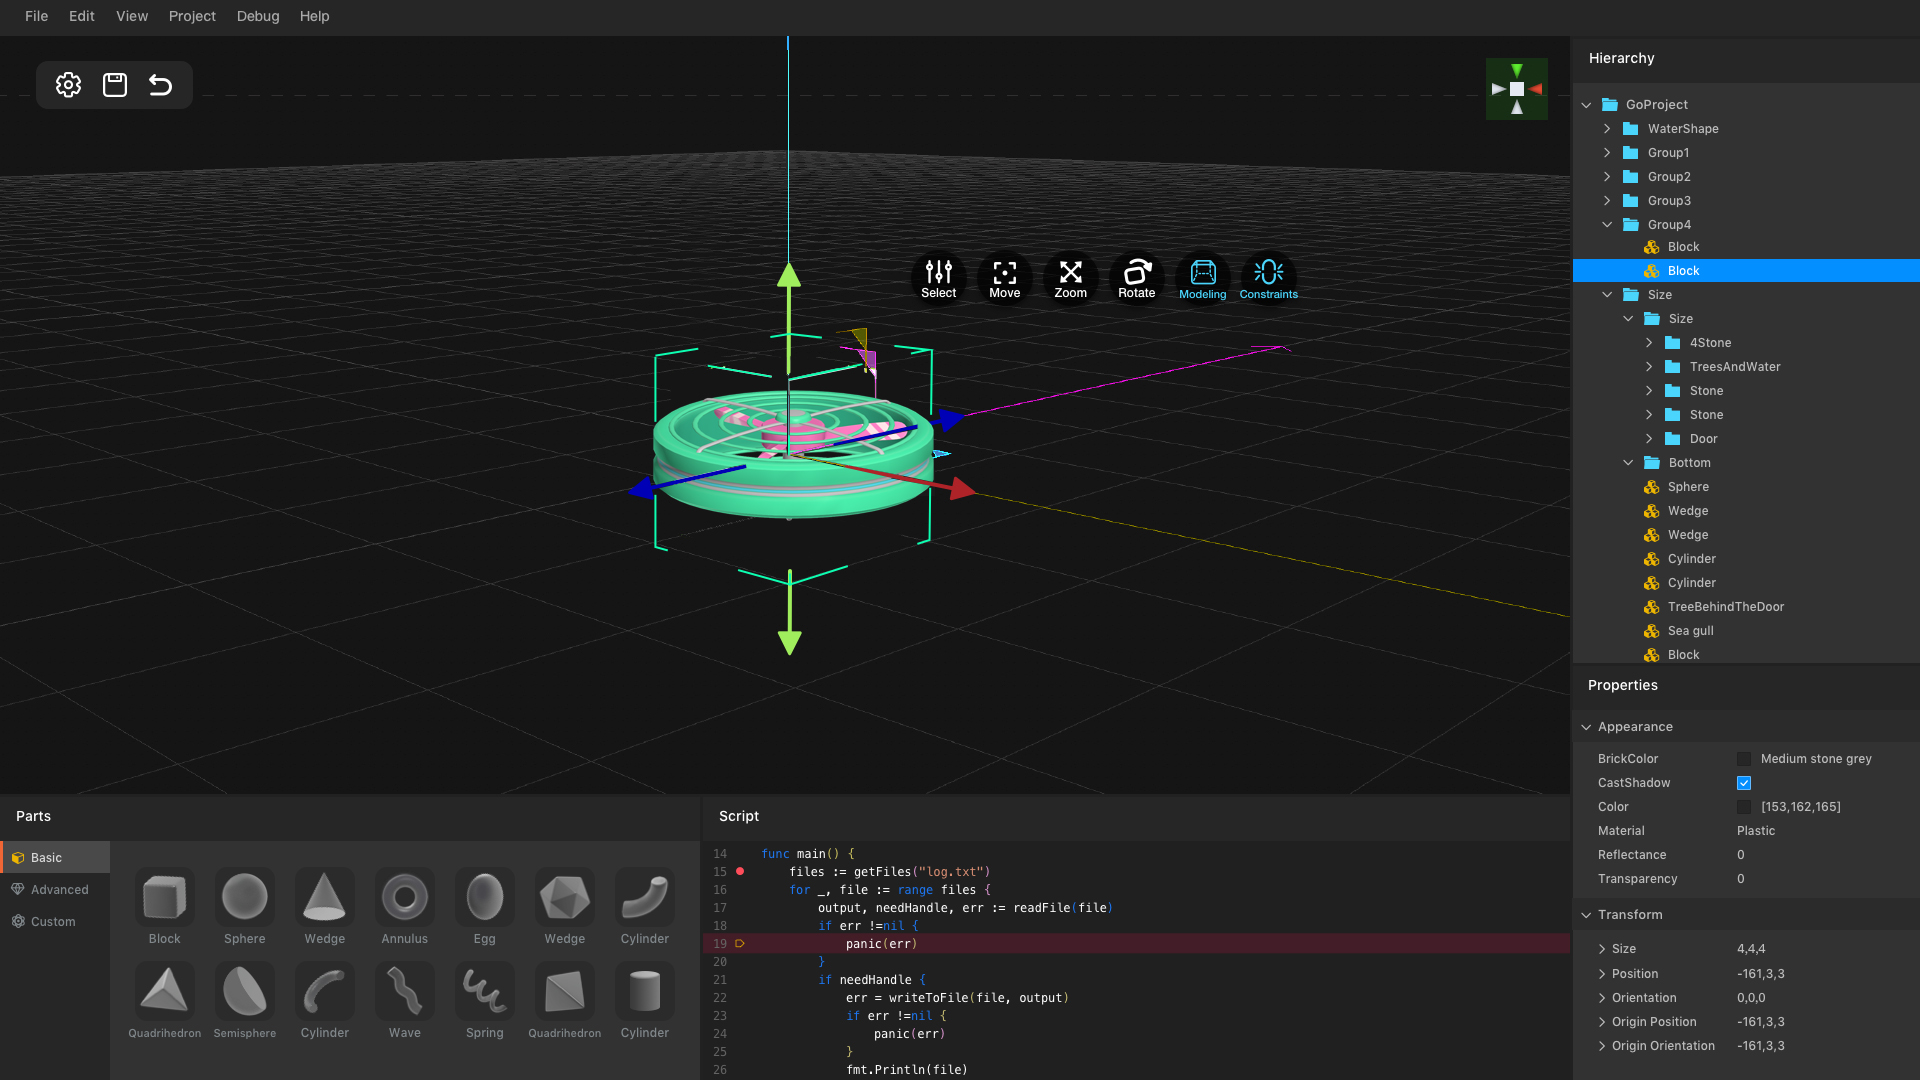1920x1080 pixels.
Task: Expand the Position property row
Action: pyautogui.click(x=1602, y=974)
